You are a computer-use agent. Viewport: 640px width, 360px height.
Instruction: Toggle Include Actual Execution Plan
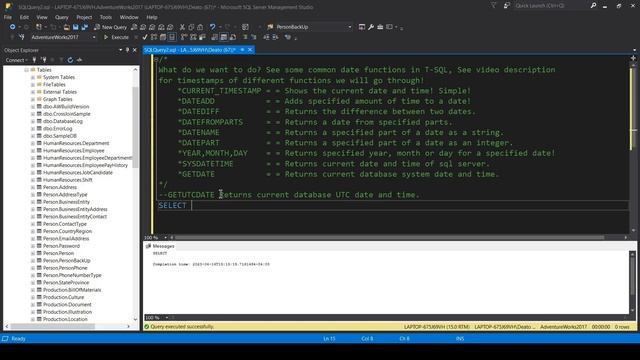pos(184,37)
